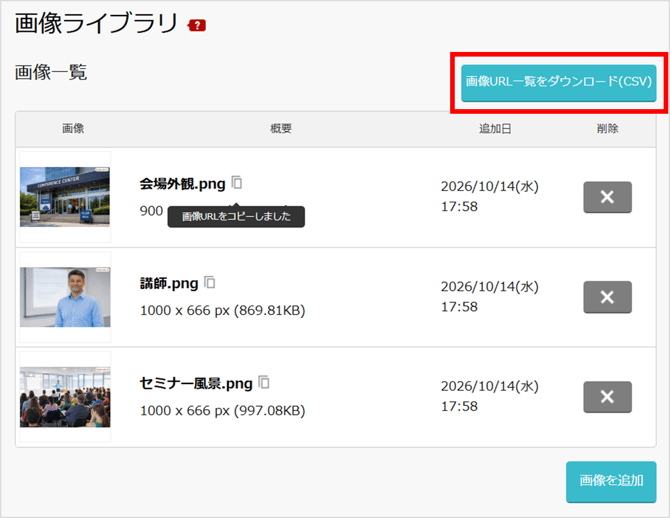Click the 画像ライブラリ page title
This screenshot has width=670, height=518.
point(96,23)
